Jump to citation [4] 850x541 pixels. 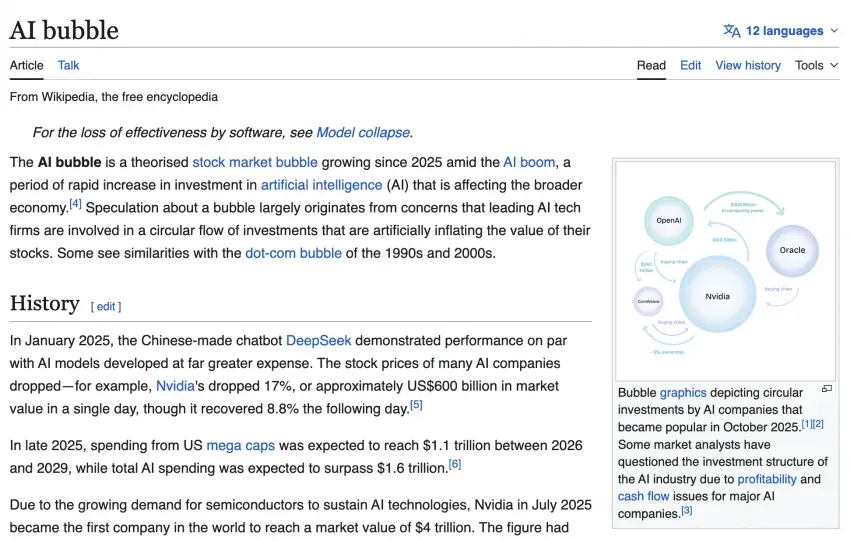tap(75, 204)
